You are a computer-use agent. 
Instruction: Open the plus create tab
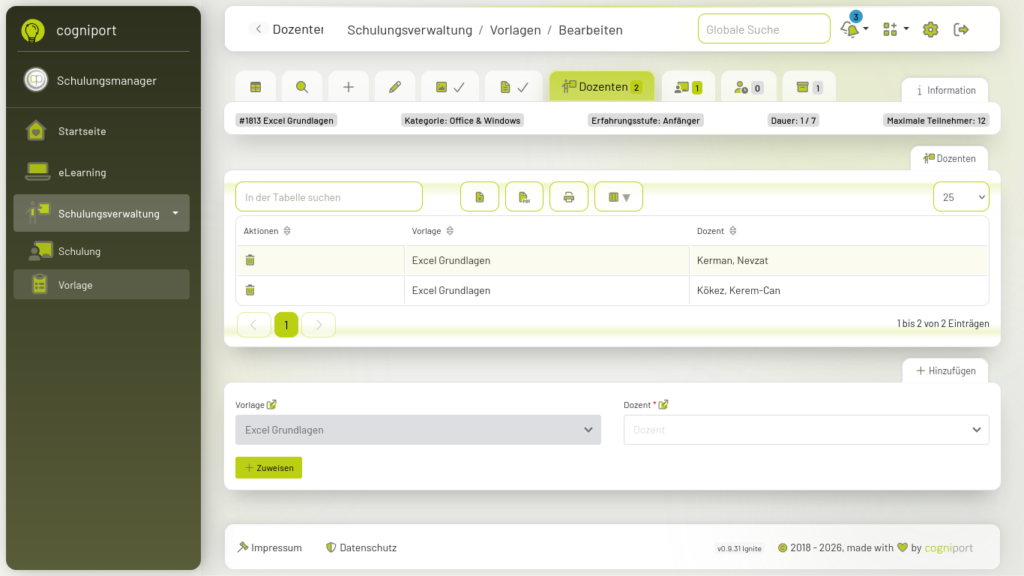click(348, 87)
